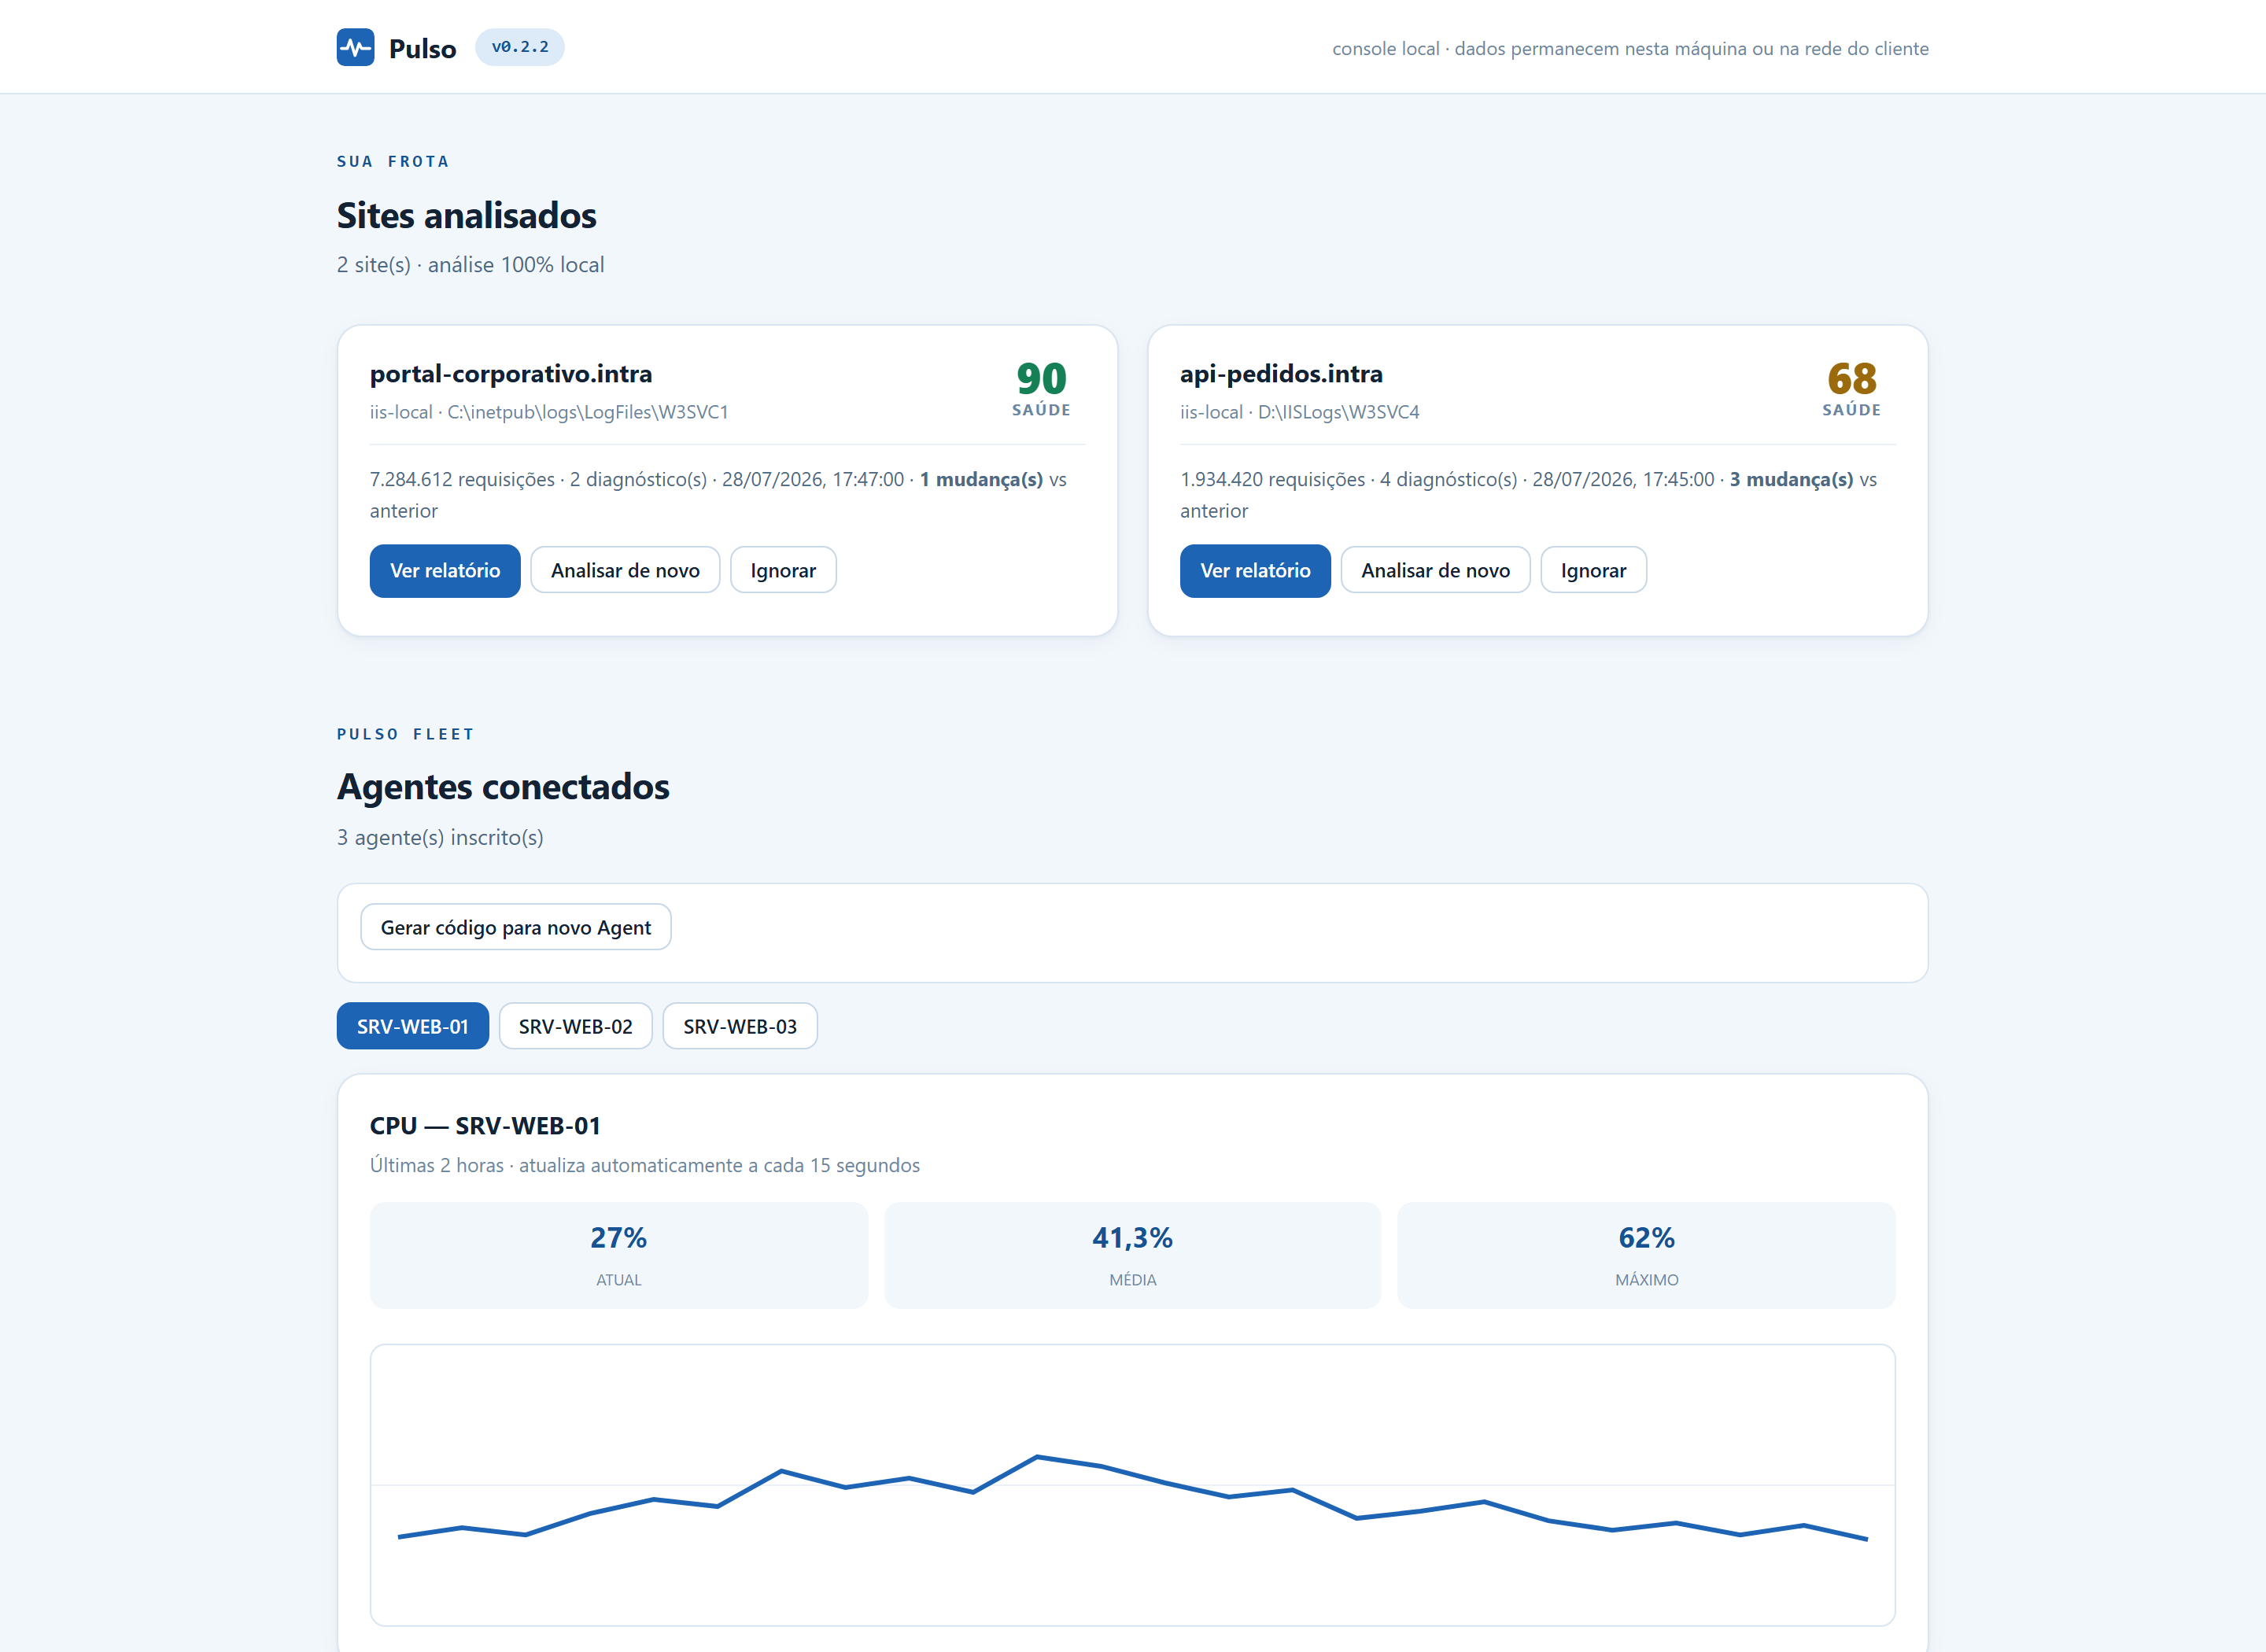Screen dimensions: 2266x1652
Task: Re-analyze portal-corporativo.intra with Analisar de novo
Action: (x=625, y=570)
